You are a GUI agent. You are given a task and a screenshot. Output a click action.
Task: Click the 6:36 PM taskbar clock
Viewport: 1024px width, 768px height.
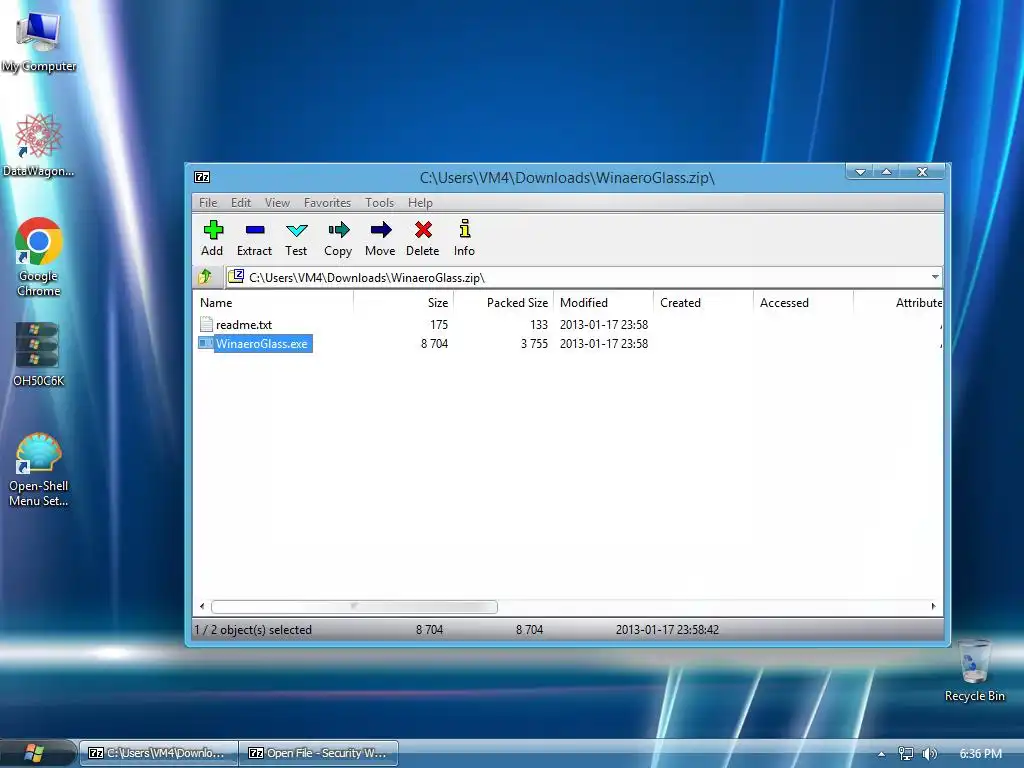[980, 754]
